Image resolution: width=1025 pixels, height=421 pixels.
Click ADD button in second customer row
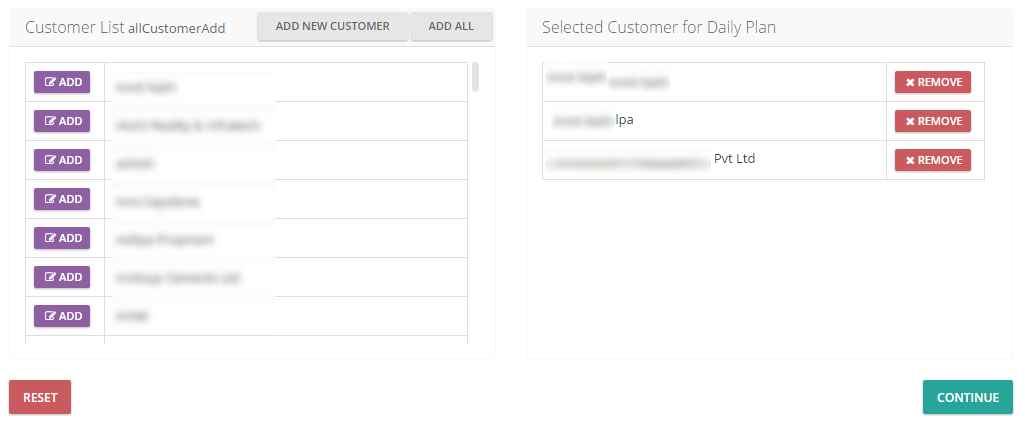click(x=62, y=121)
